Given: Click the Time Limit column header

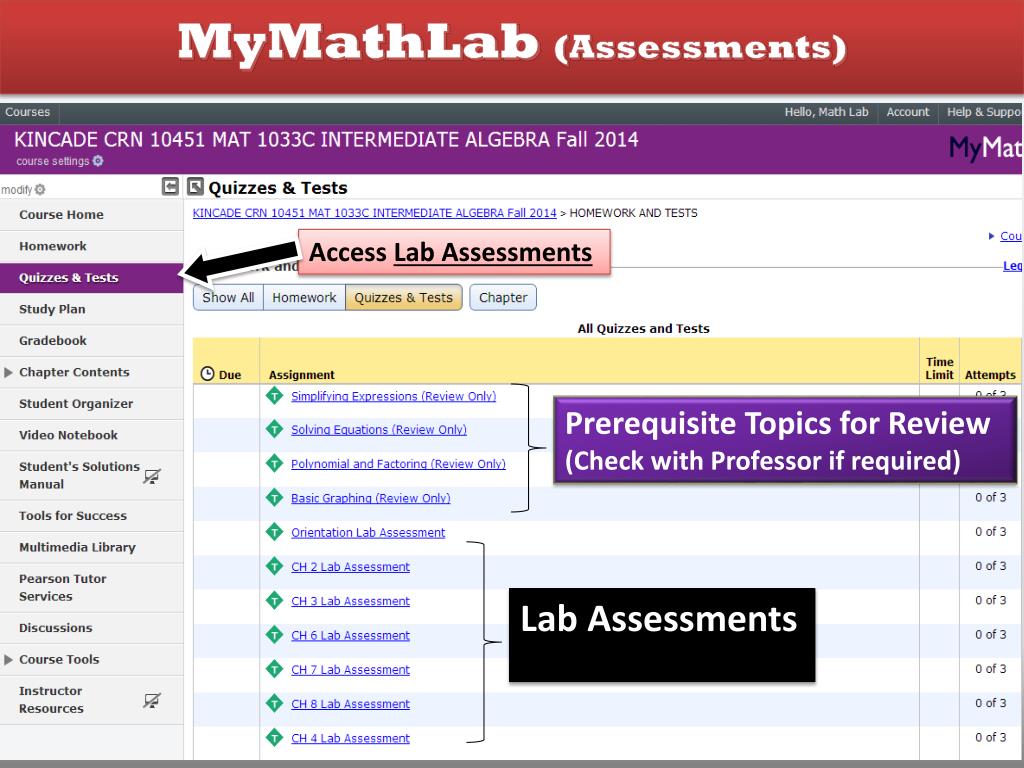Looking at the screenshot, I should 939,368.
